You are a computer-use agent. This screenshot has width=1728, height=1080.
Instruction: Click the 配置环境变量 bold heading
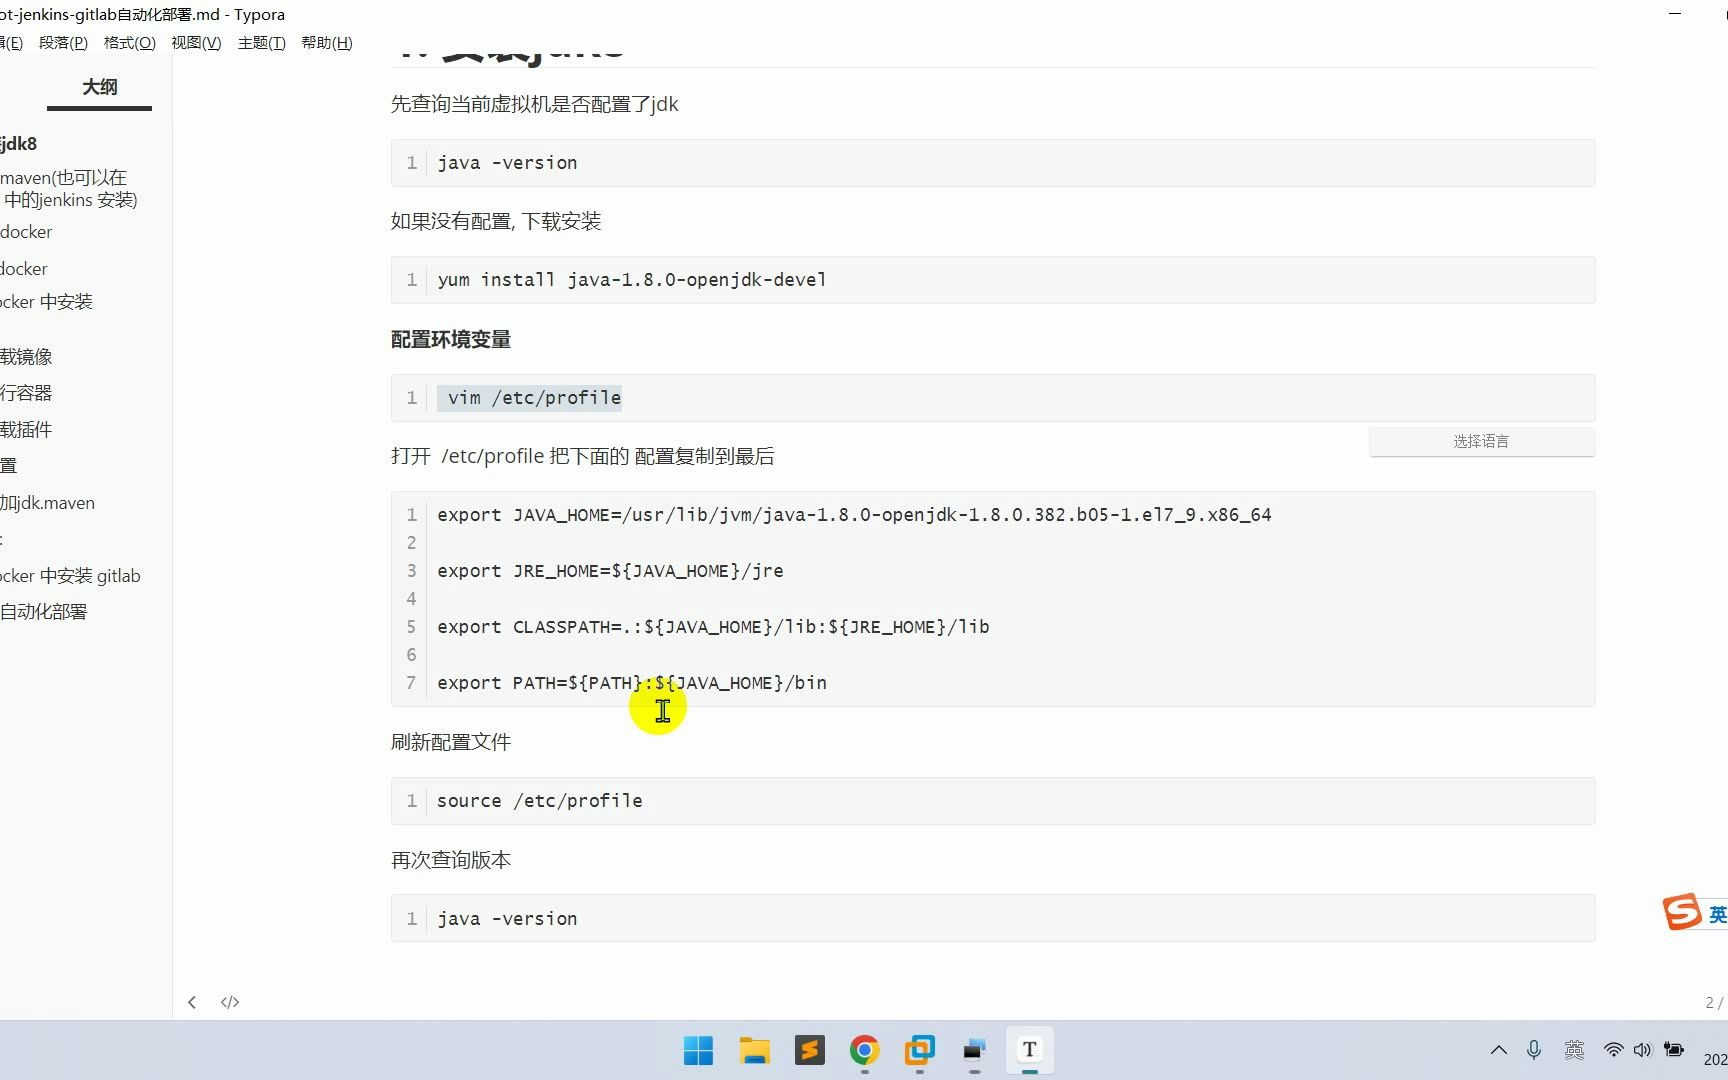(451, 340)
